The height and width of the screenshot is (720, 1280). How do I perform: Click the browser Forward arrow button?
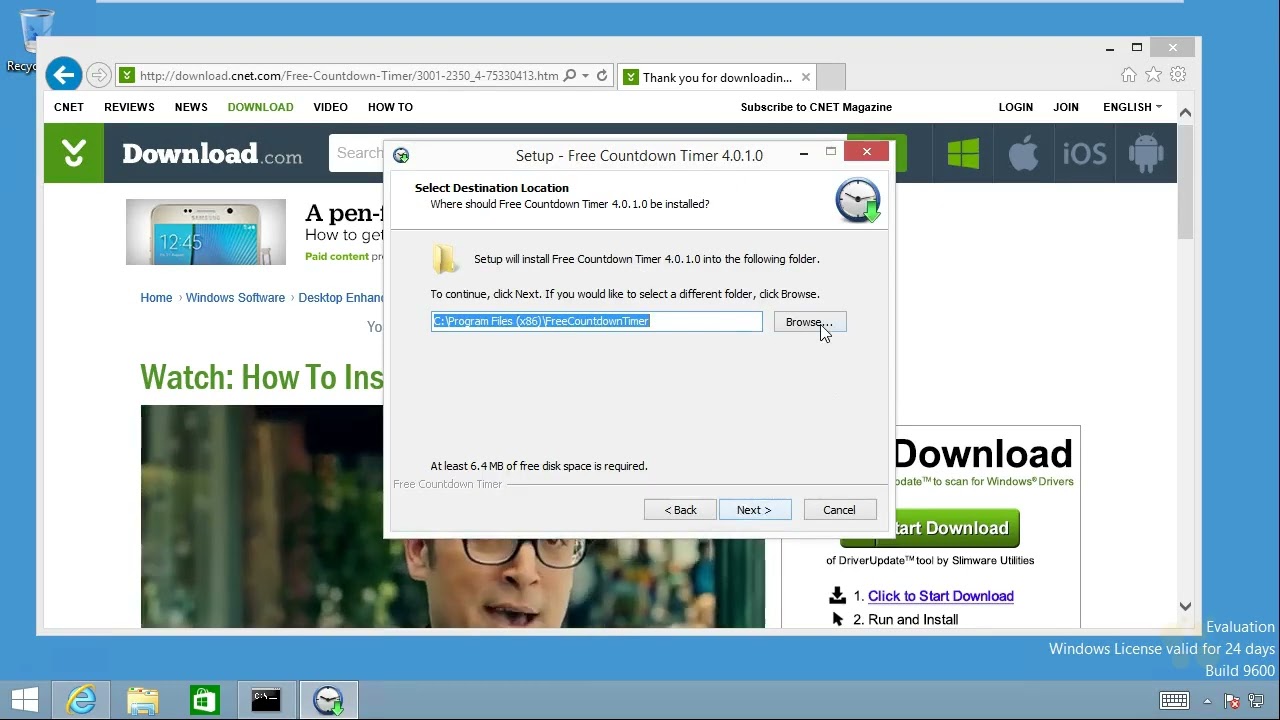[x=98, y=75]
